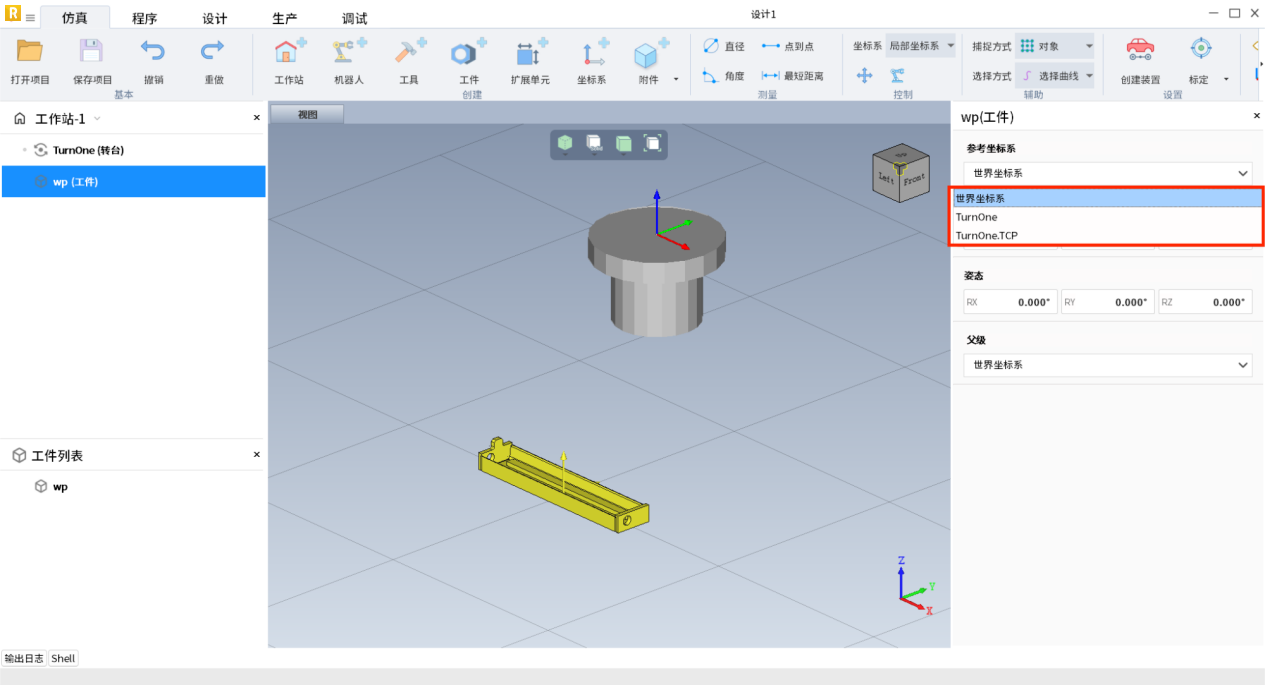Click the 保存项目 (Save Project) disk icon
This screenshot has height=685, width=1265.
[x=92, y=52]
